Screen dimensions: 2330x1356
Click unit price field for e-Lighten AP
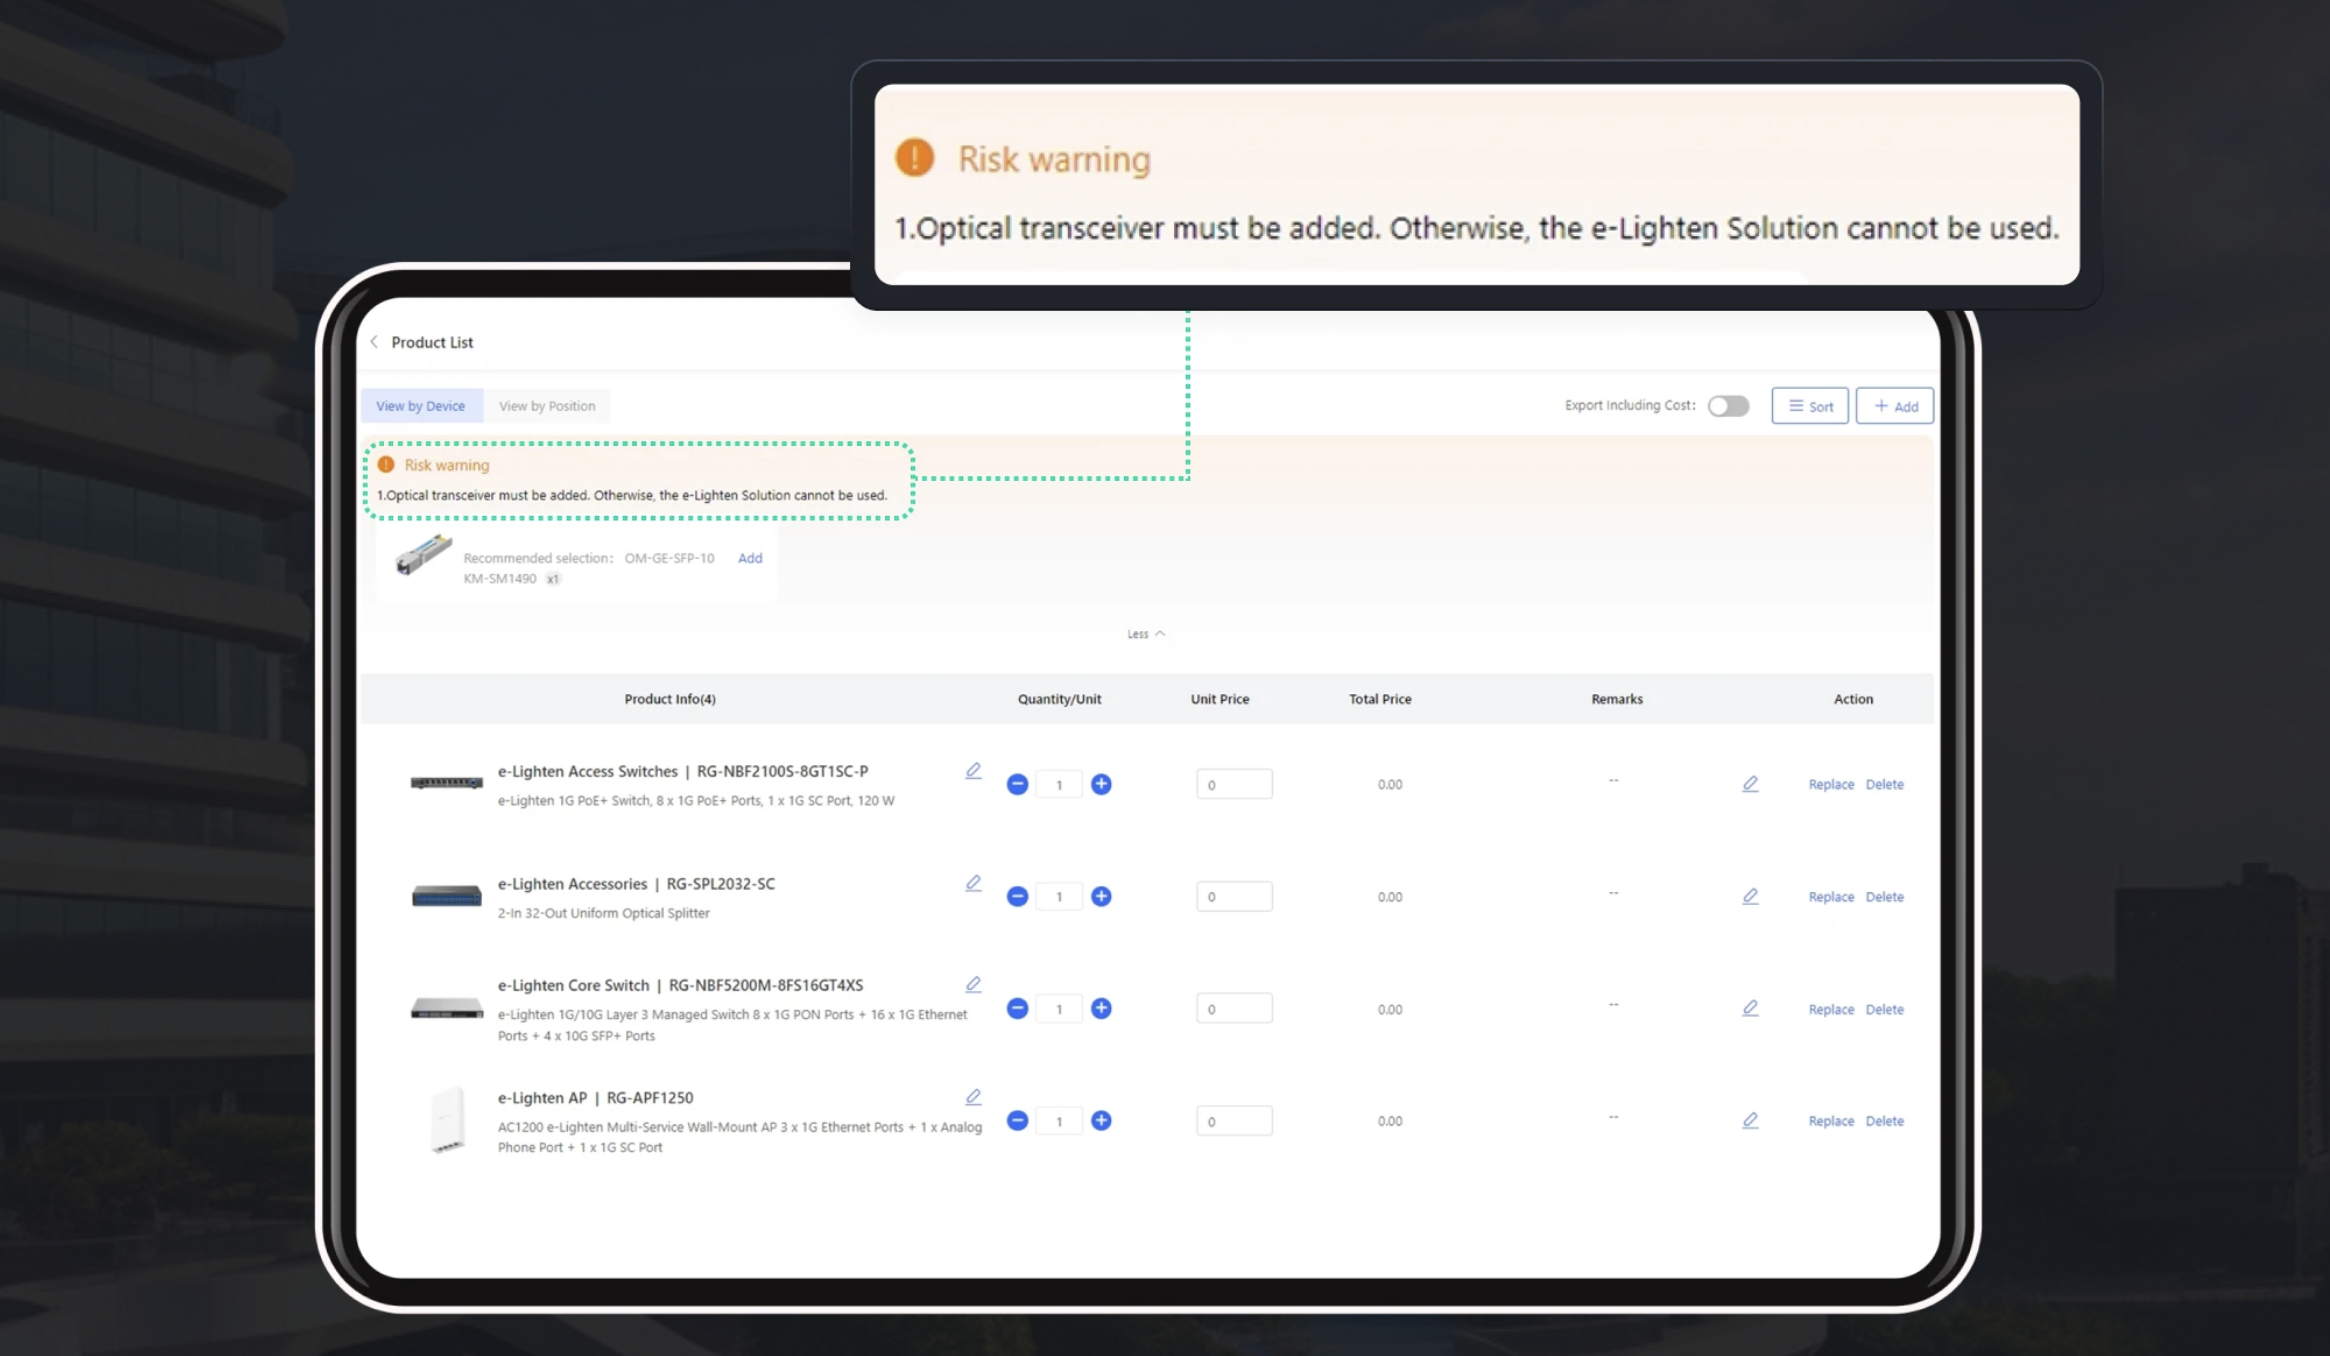(x=1234, y=1121)
